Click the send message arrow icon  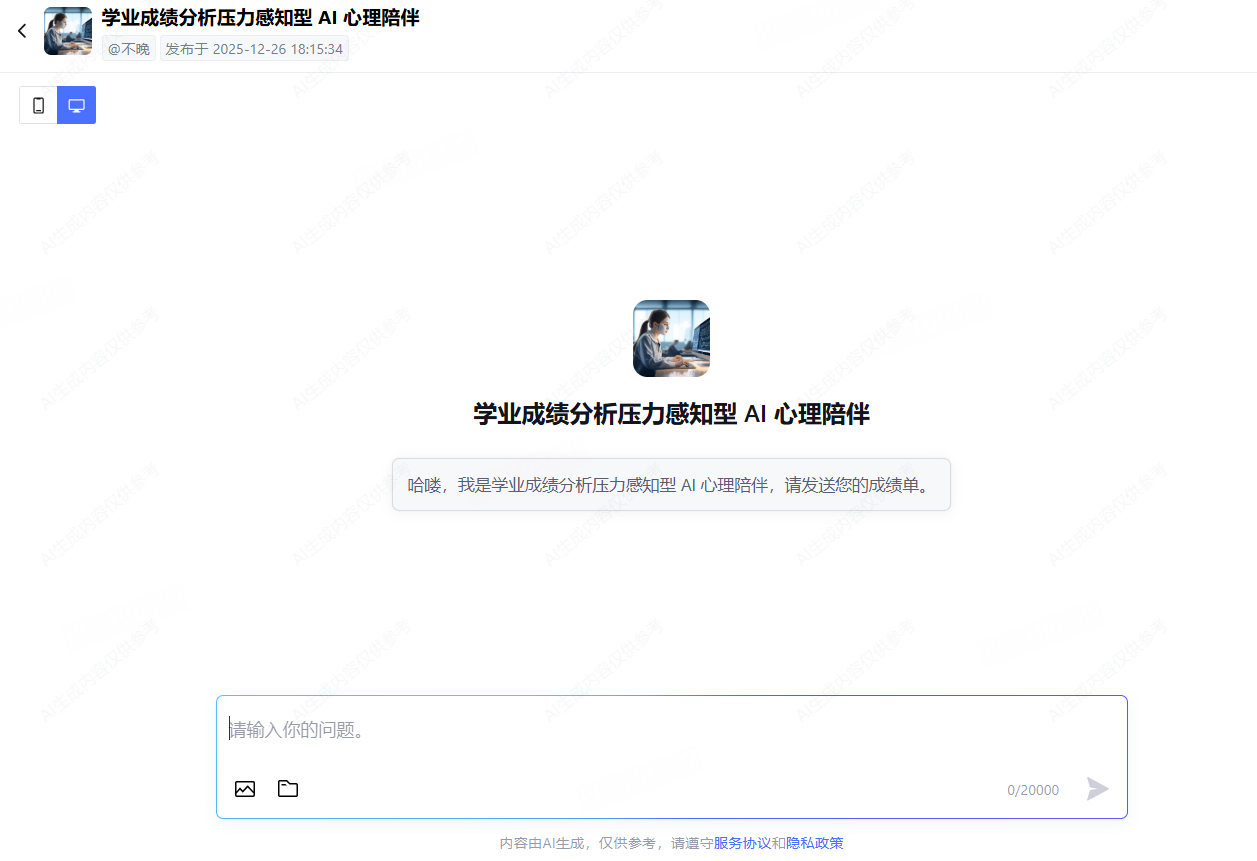(1097, 789)
